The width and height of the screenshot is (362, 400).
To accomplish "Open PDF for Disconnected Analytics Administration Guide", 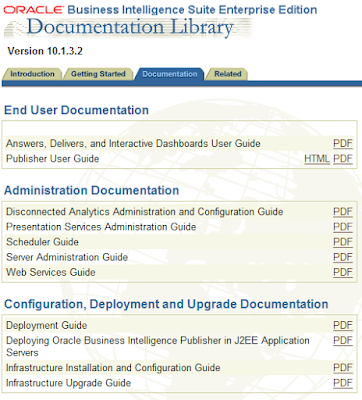I will click(343, 212).
